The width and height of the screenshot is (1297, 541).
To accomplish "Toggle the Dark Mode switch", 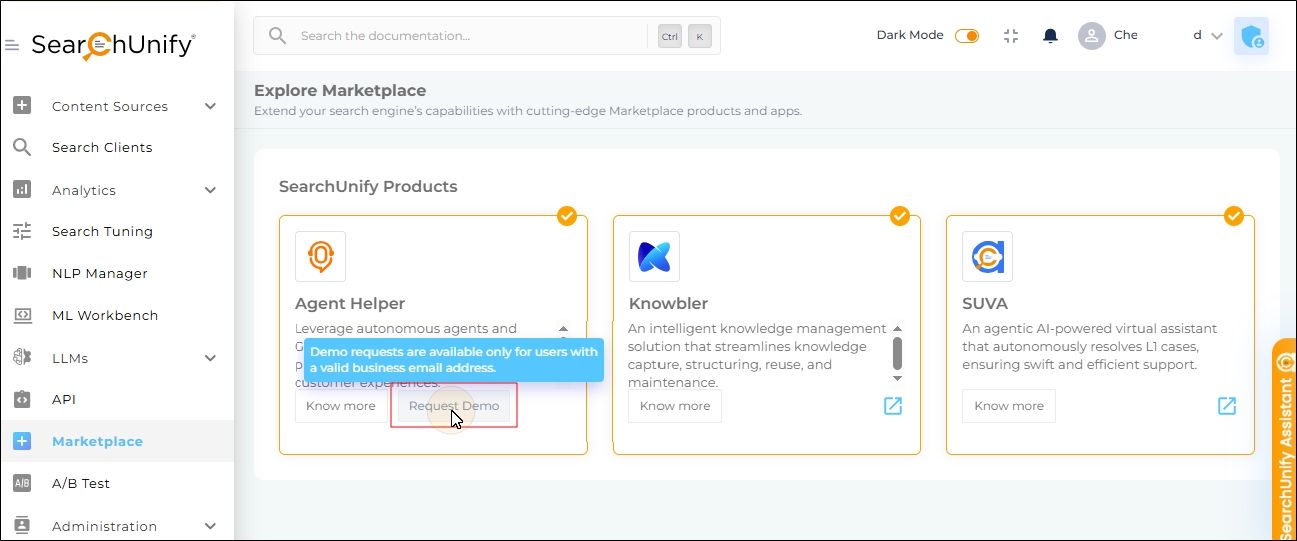I will pos(967,36).
